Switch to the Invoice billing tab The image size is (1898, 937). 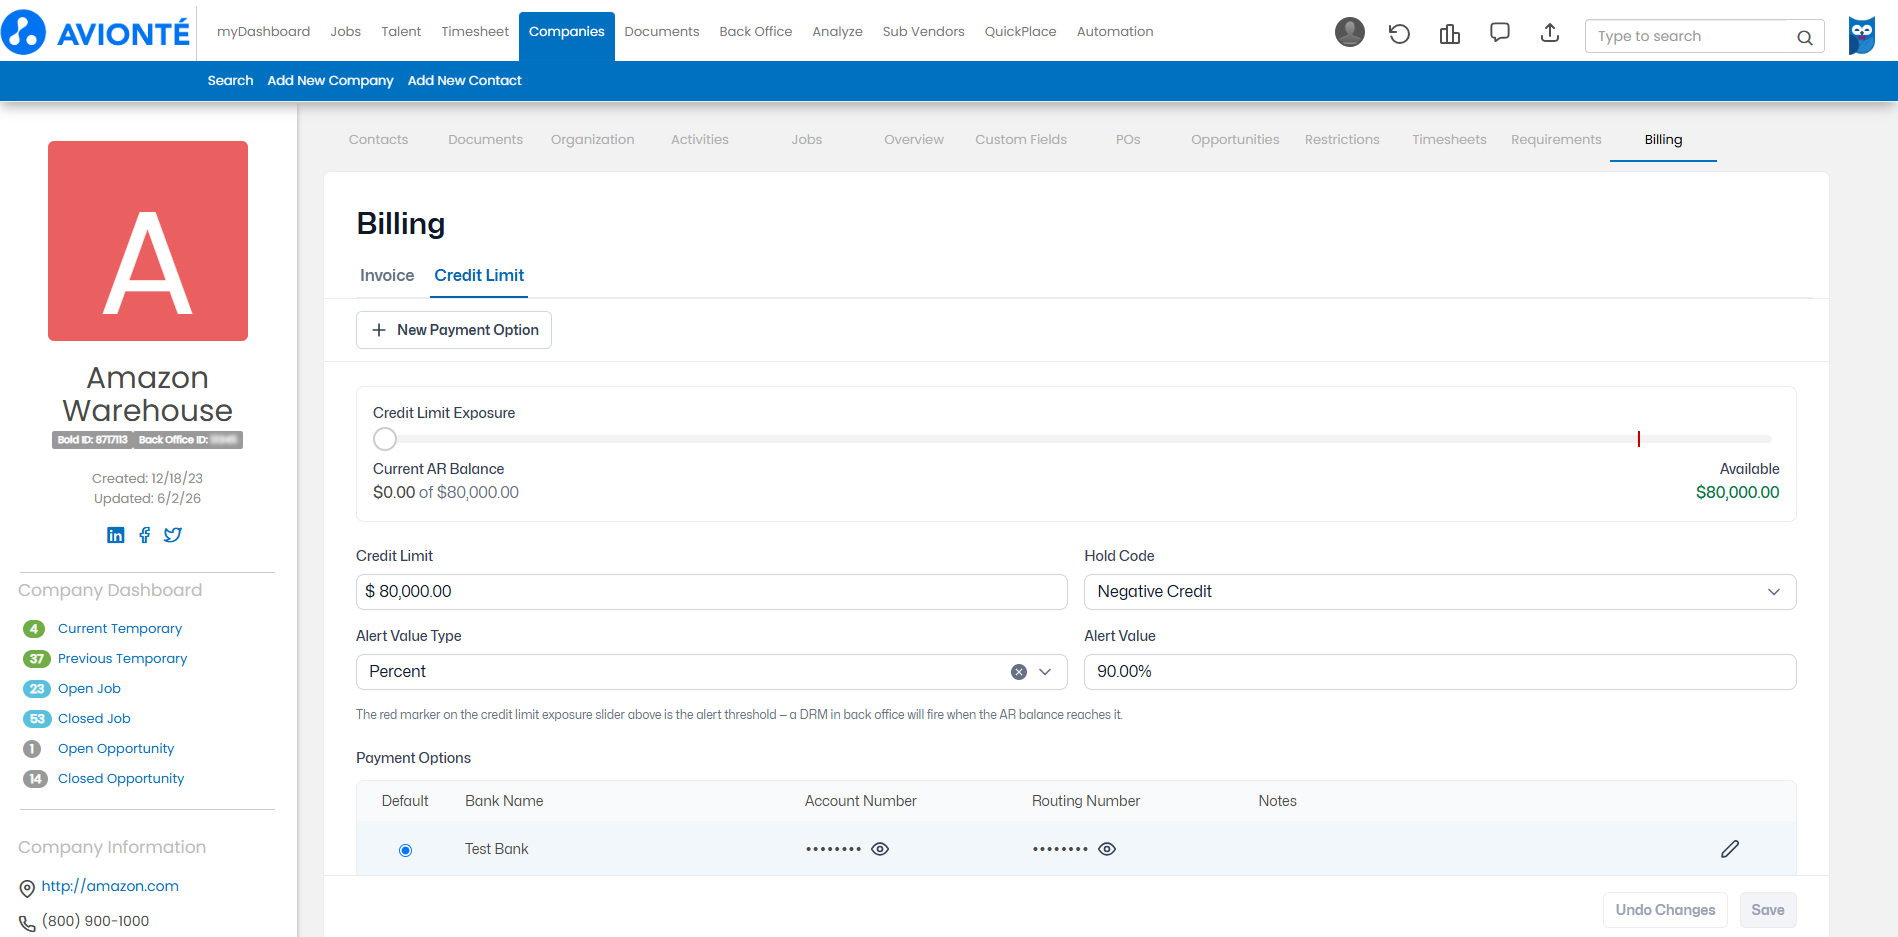point(387,276)
